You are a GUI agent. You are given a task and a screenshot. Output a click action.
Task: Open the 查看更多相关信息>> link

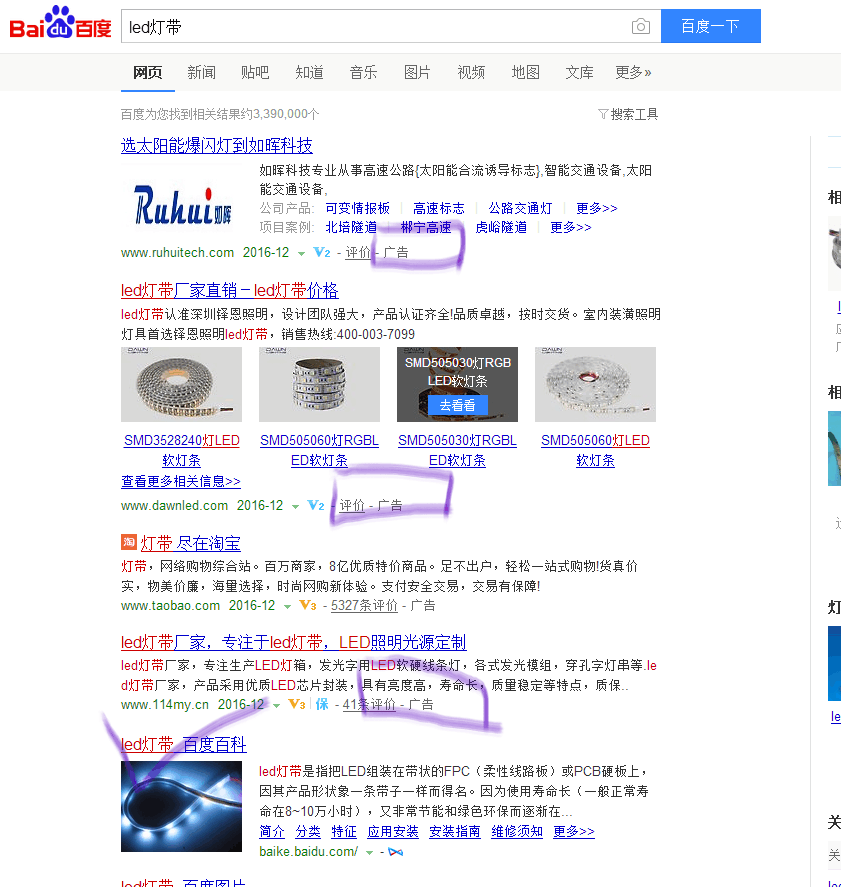pos(180,481)
